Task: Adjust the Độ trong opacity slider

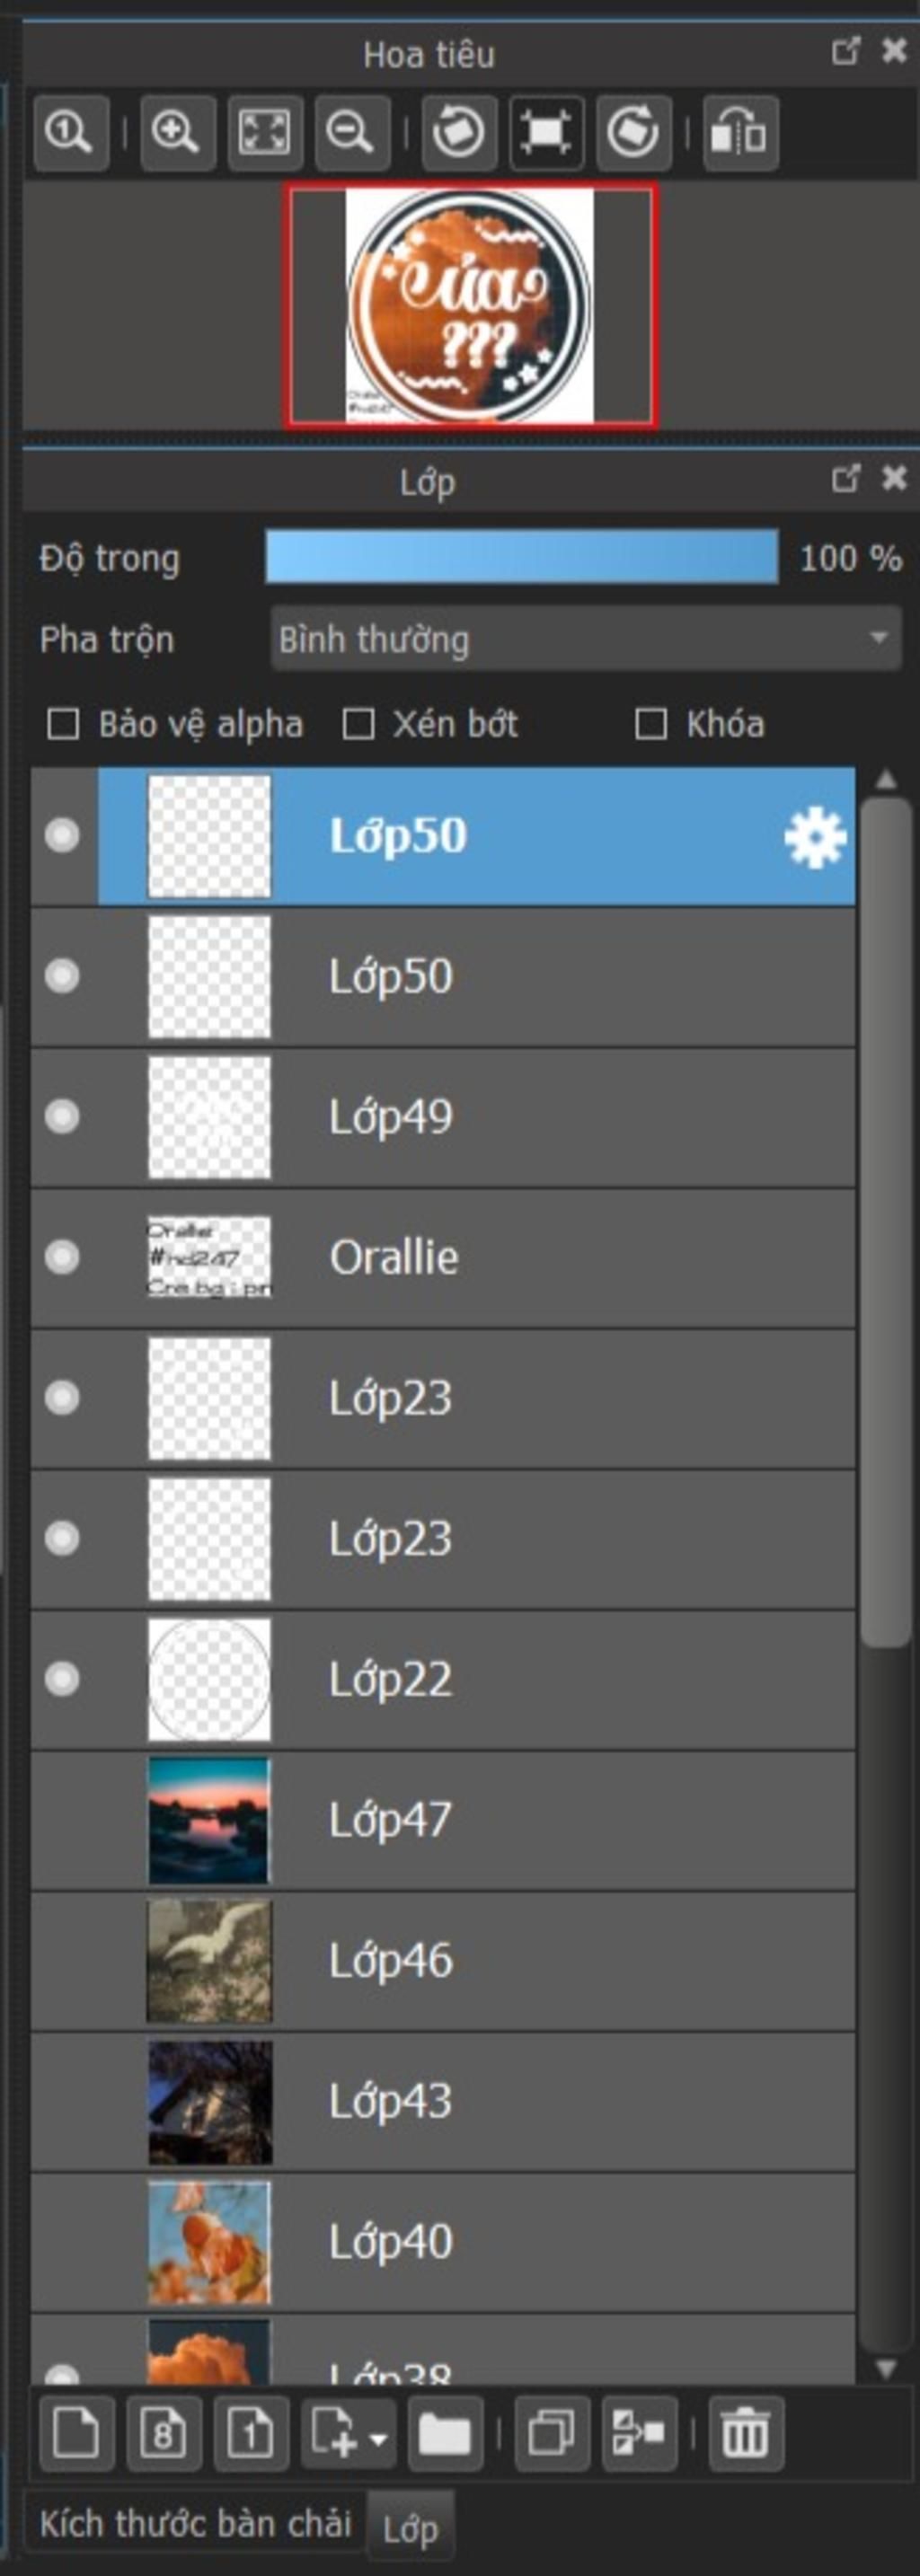Action: (521, 557)
